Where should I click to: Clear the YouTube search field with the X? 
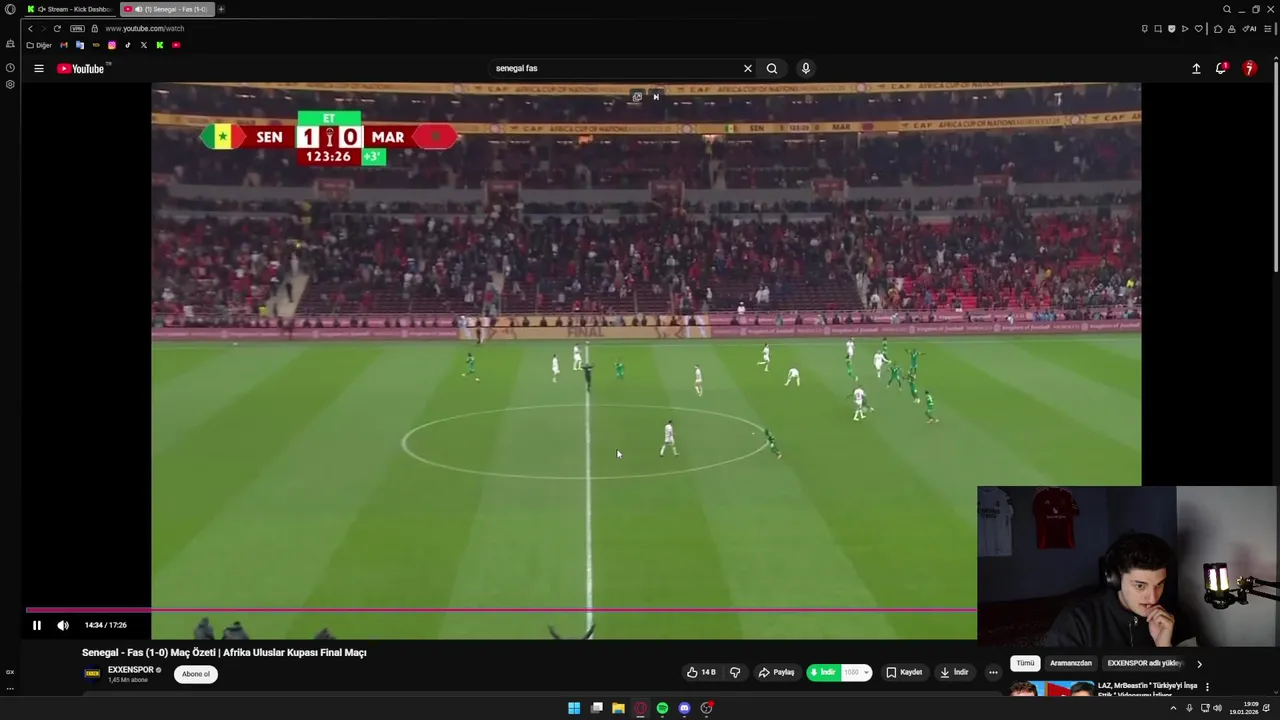[747, 68]
